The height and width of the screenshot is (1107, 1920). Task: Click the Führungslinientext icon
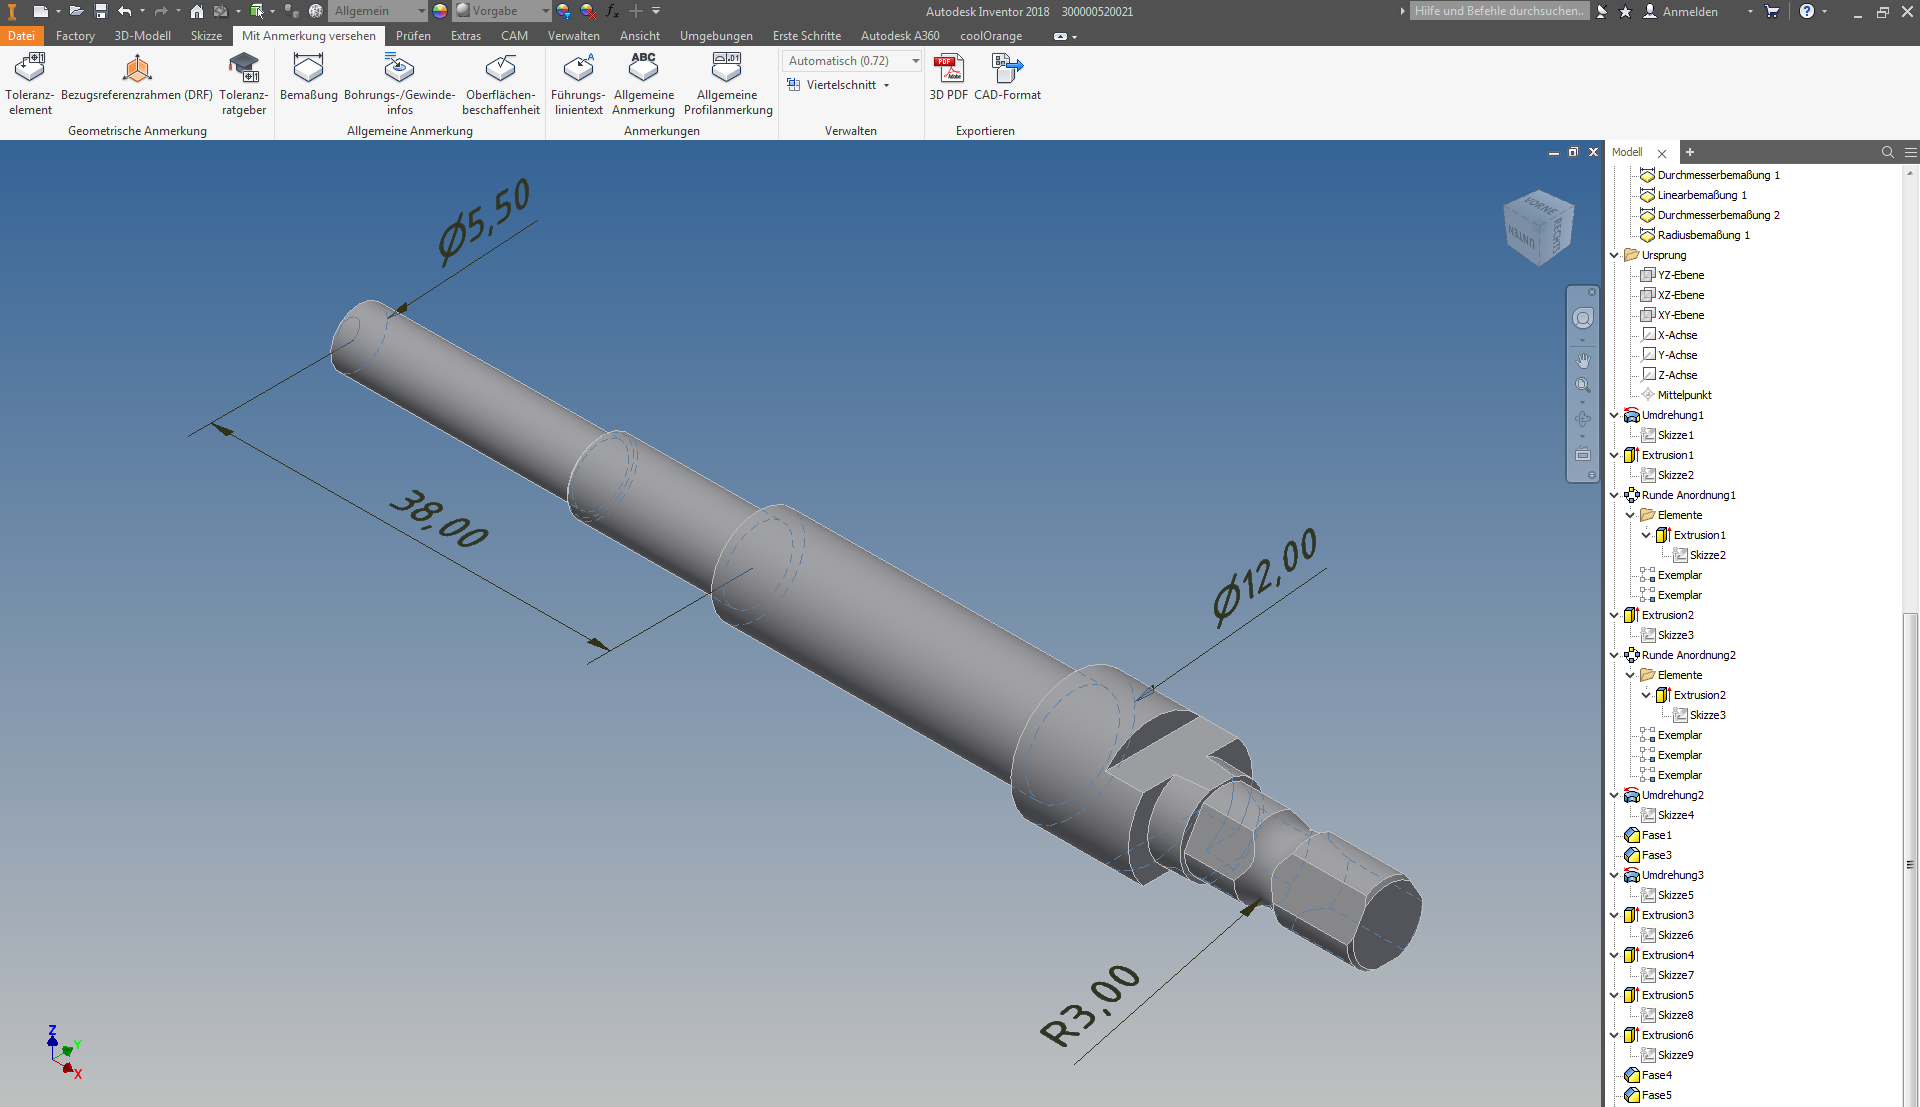coord(578,68)
